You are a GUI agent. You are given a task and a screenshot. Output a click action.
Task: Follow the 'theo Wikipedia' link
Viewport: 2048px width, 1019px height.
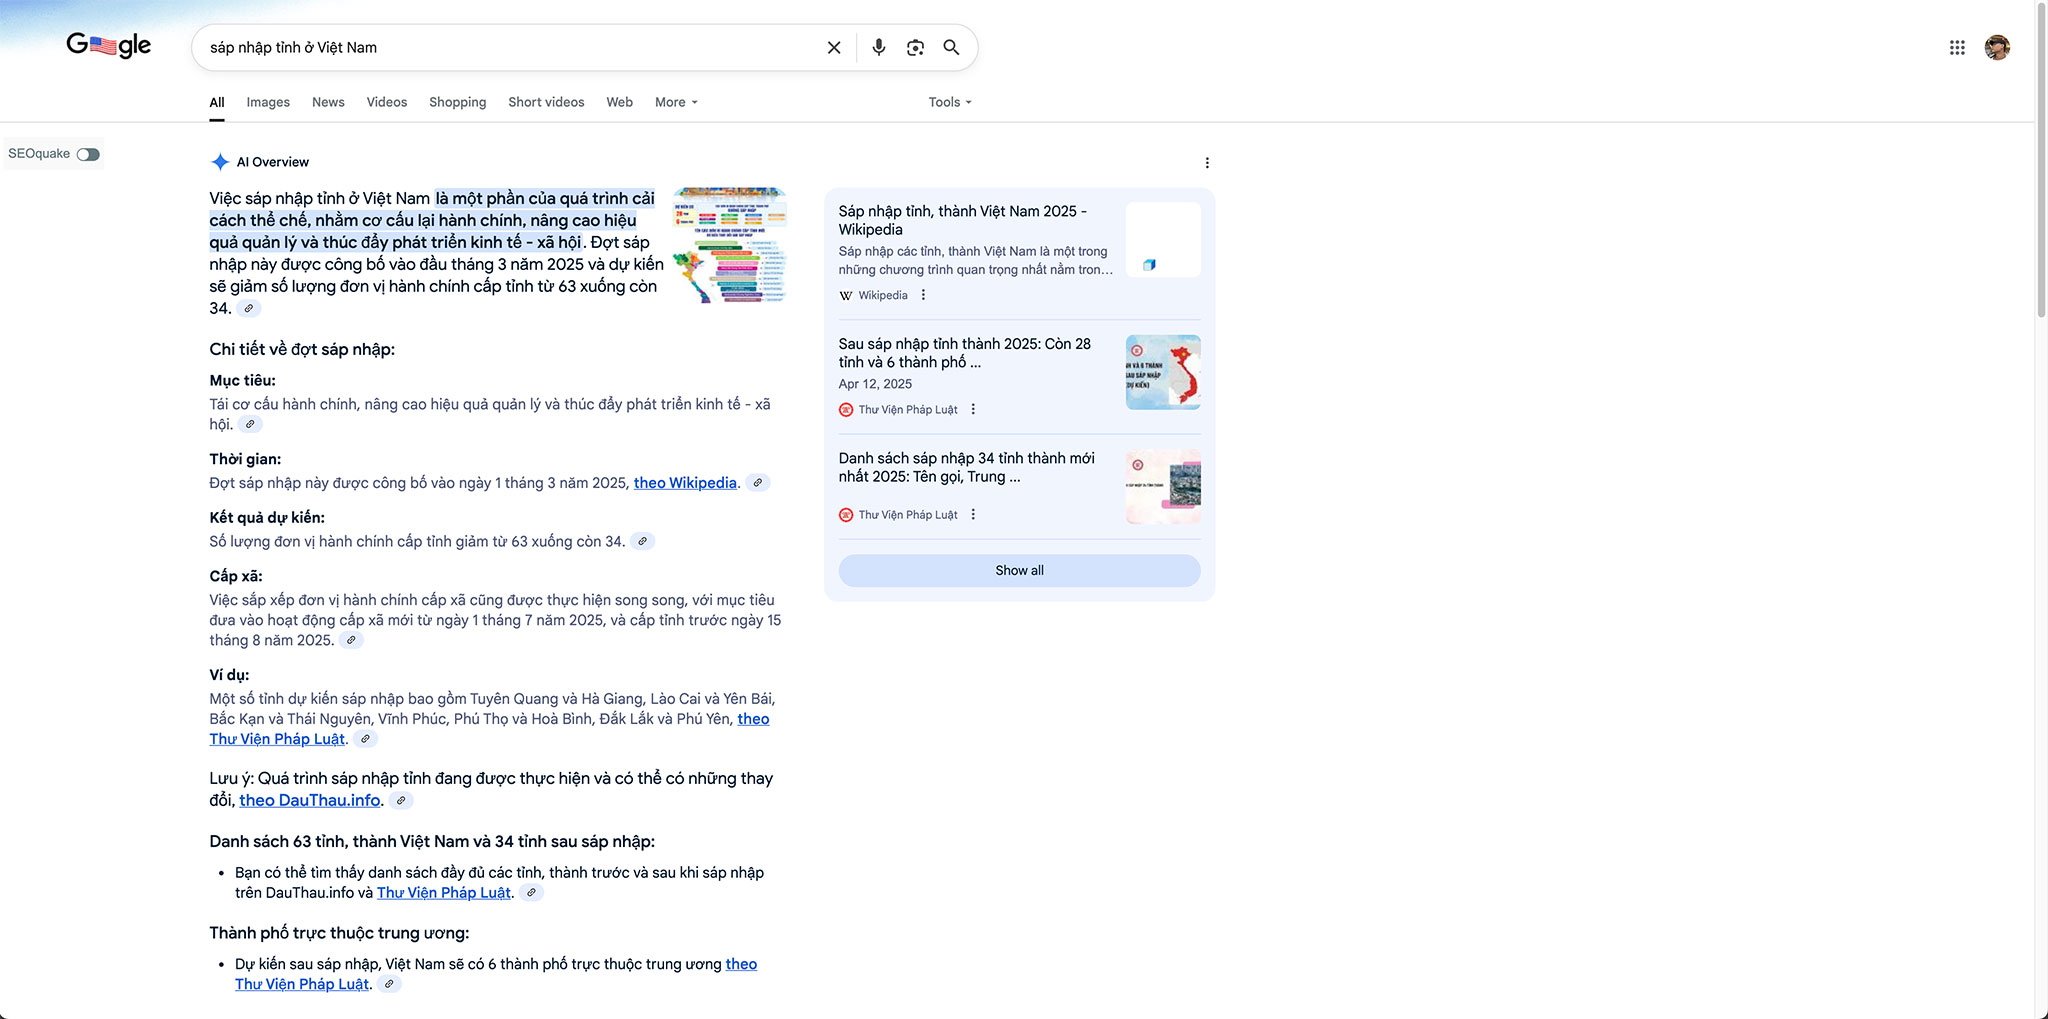(x=685, y=483)
